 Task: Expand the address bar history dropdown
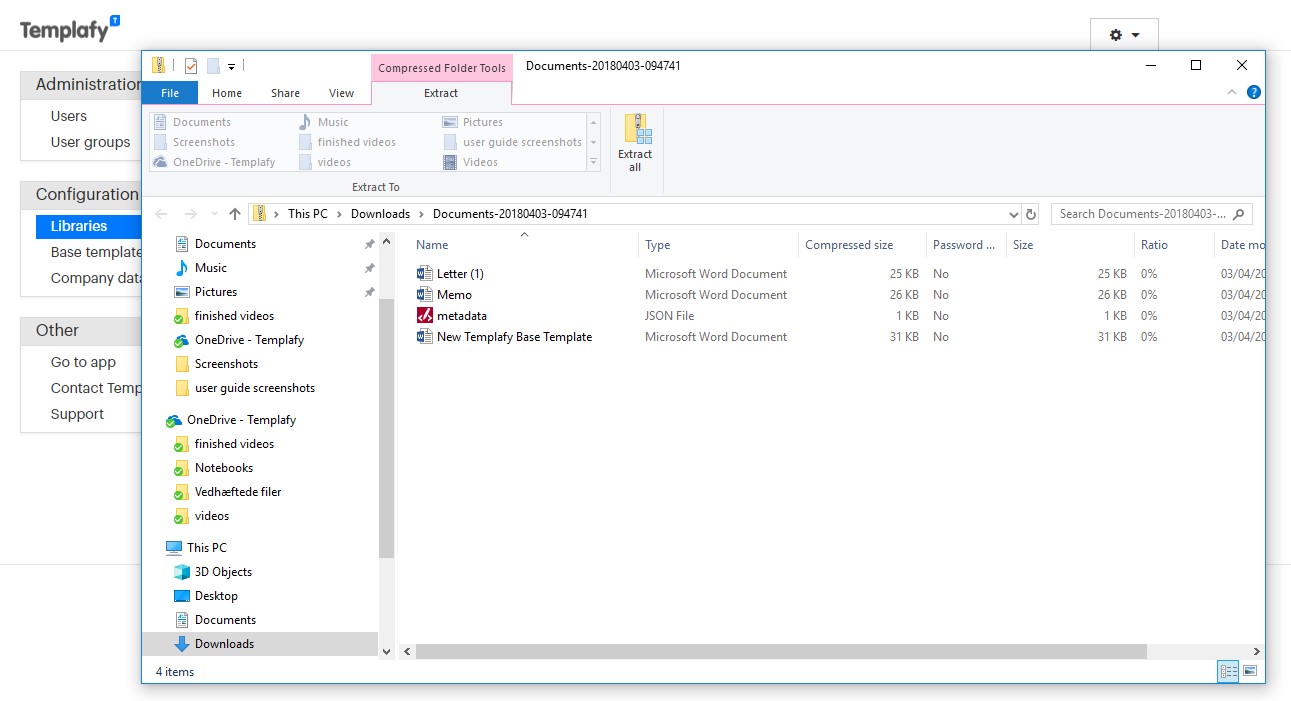click(x=1013, y=213)
